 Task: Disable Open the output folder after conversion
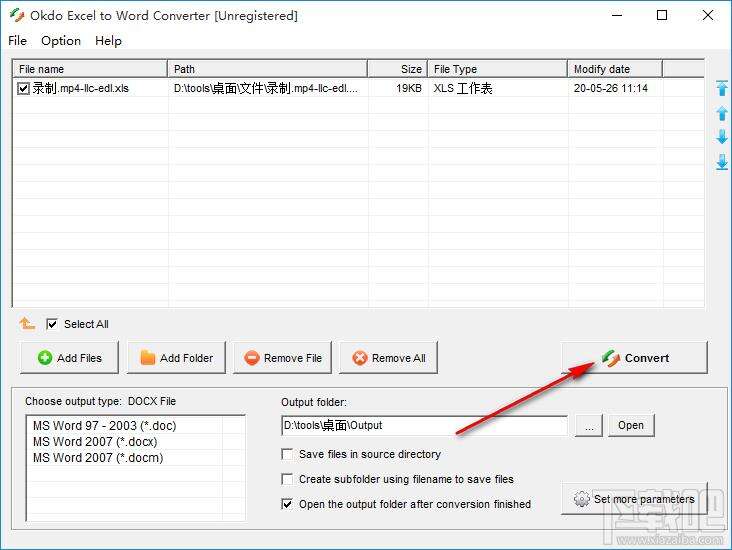click(x=287, y=504)
